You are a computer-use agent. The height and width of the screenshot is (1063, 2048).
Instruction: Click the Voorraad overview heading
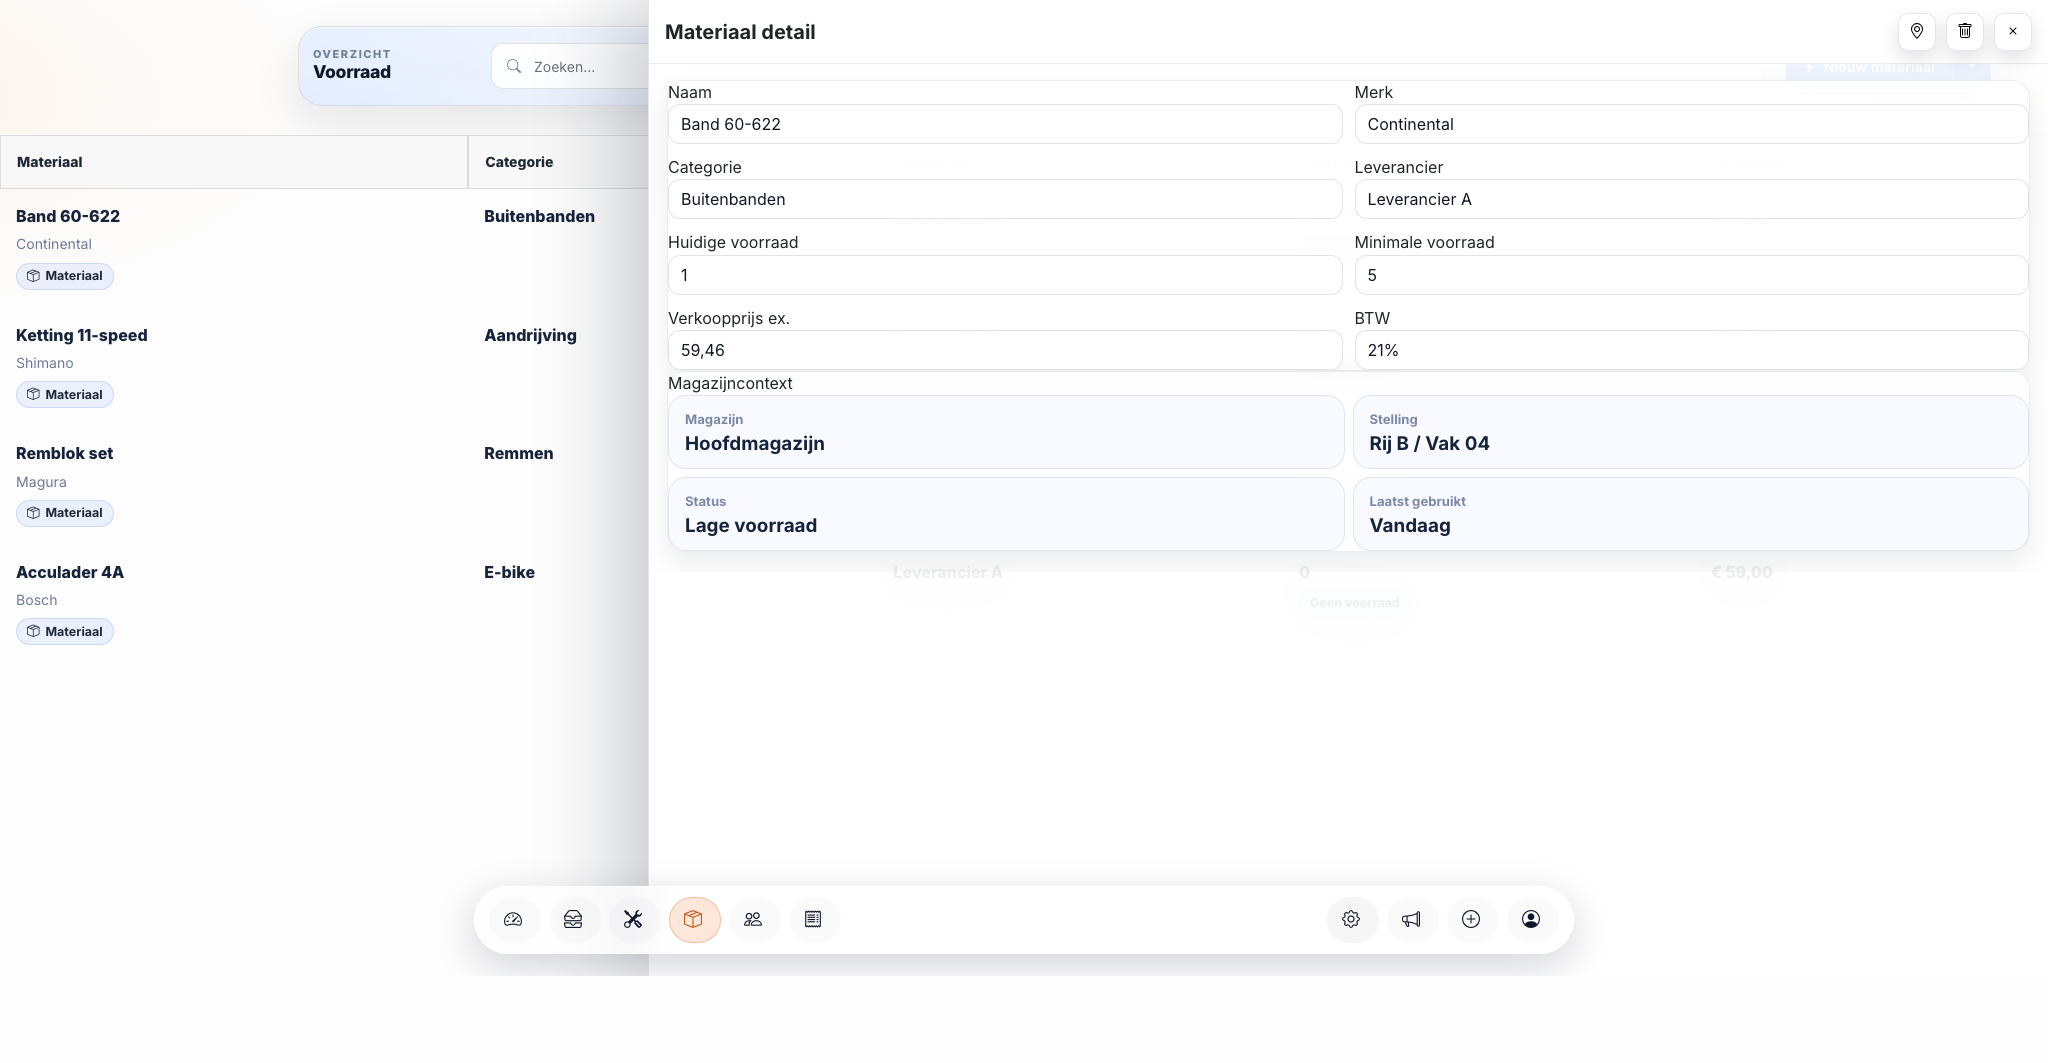(352, 72)
